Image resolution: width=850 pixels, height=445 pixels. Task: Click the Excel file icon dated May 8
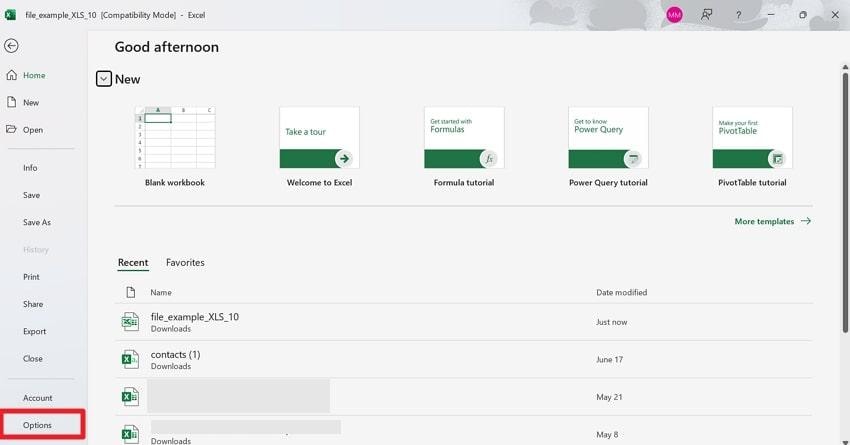130,434
